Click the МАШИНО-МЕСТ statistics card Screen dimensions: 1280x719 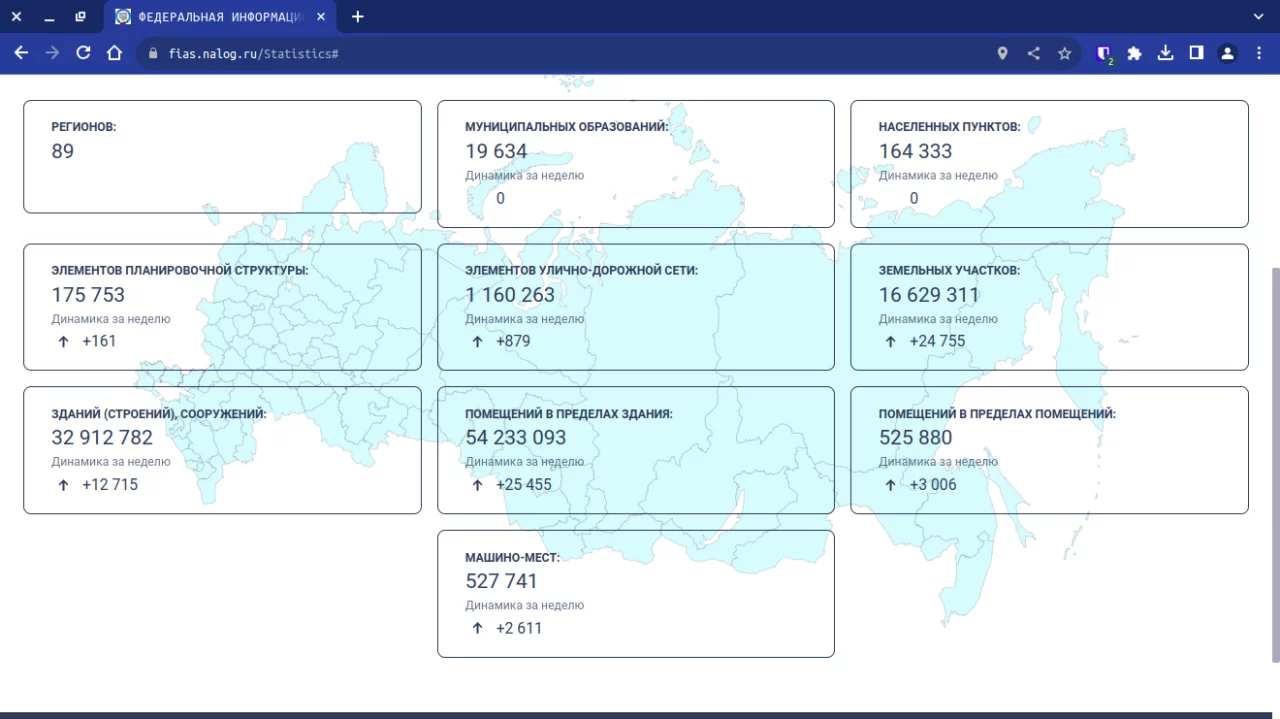635,593
